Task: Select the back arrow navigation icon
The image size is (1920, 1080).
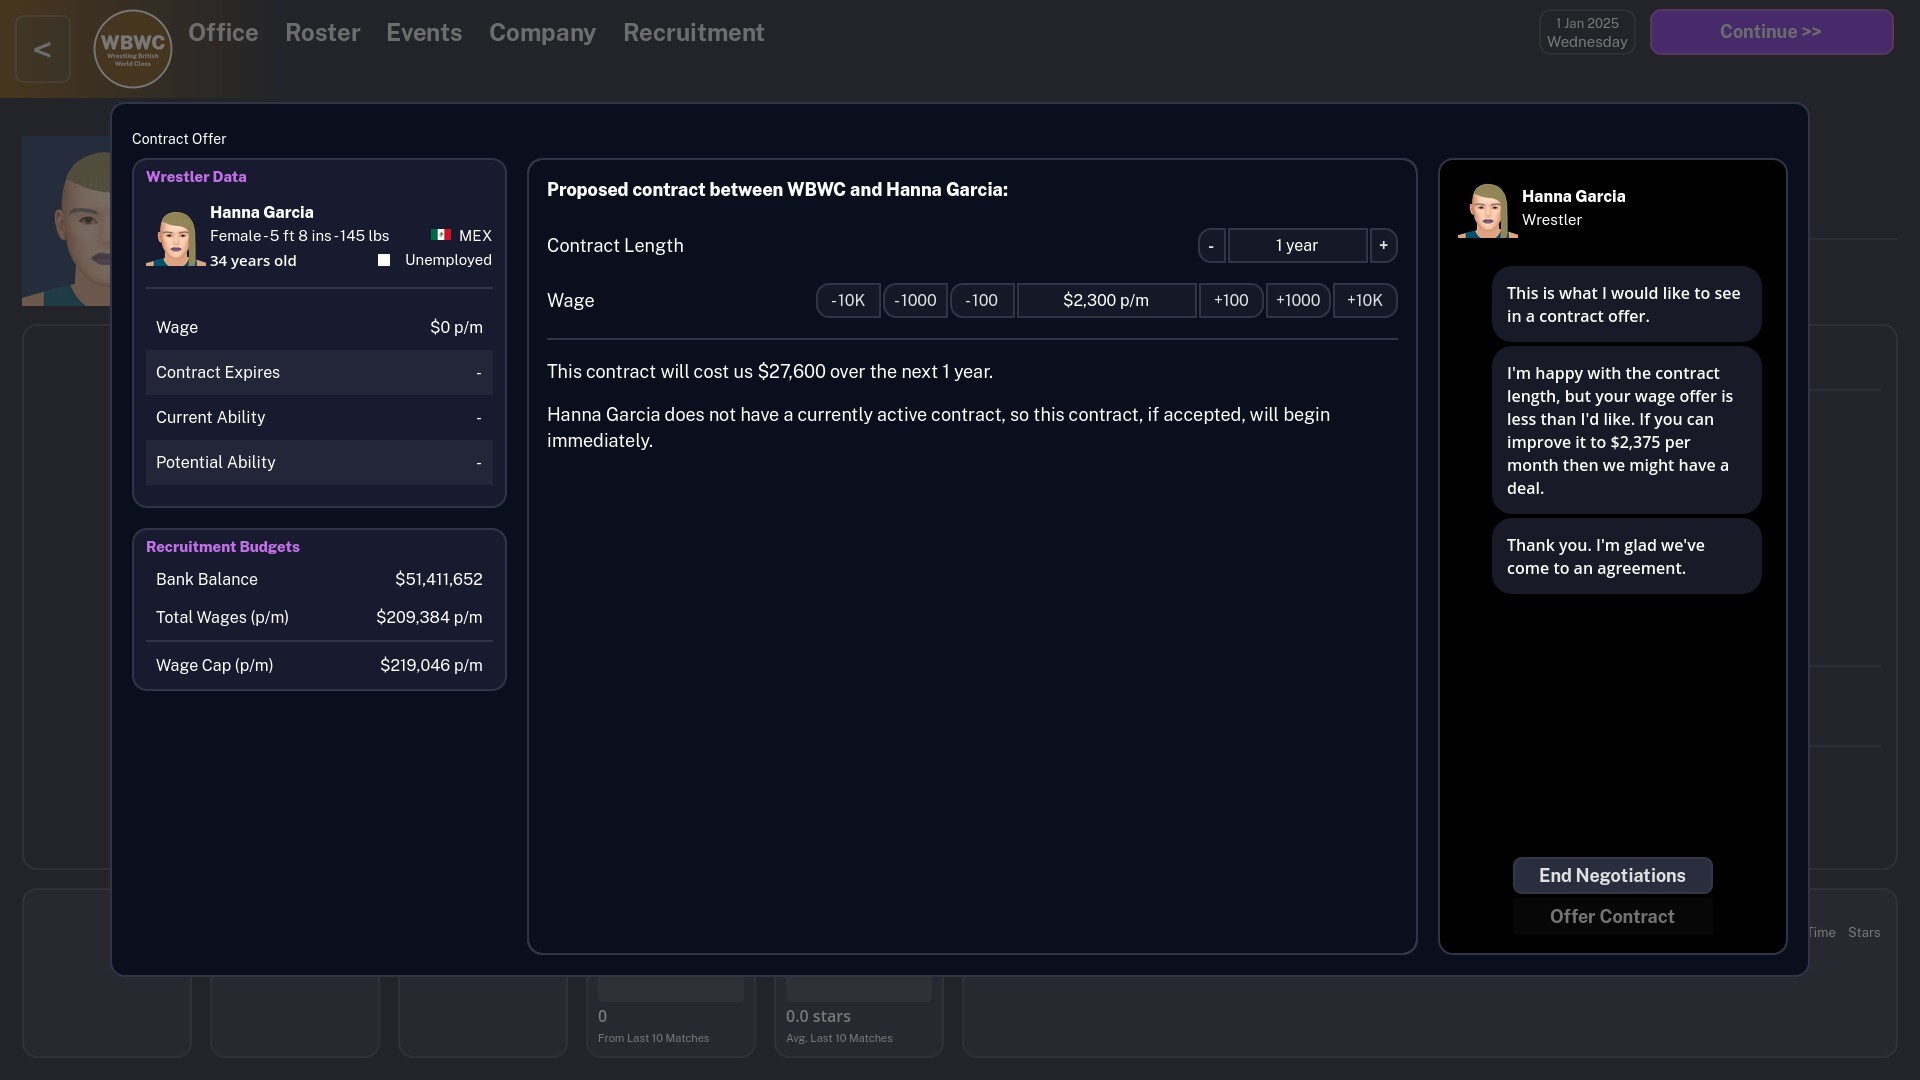Action: click(42, 48)
